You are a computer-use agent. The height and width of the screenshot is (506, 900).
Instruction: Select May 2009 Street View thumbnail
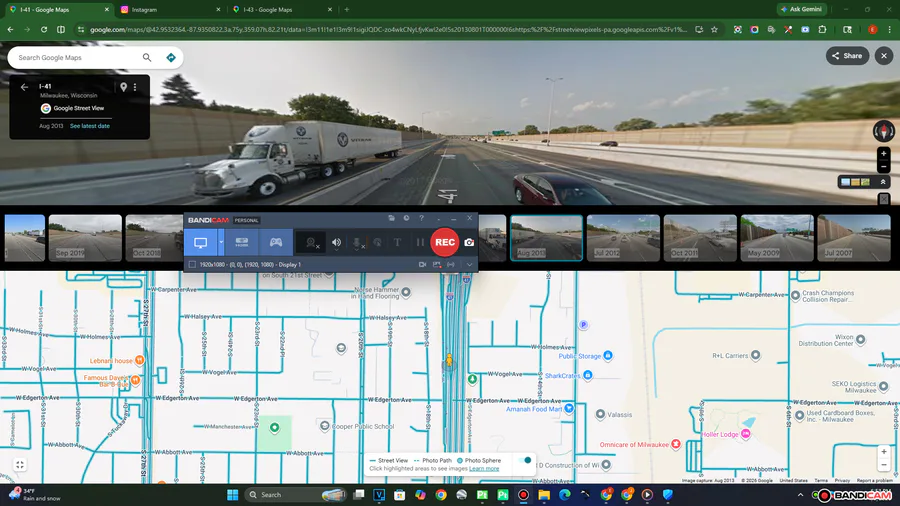pos(777,238)
